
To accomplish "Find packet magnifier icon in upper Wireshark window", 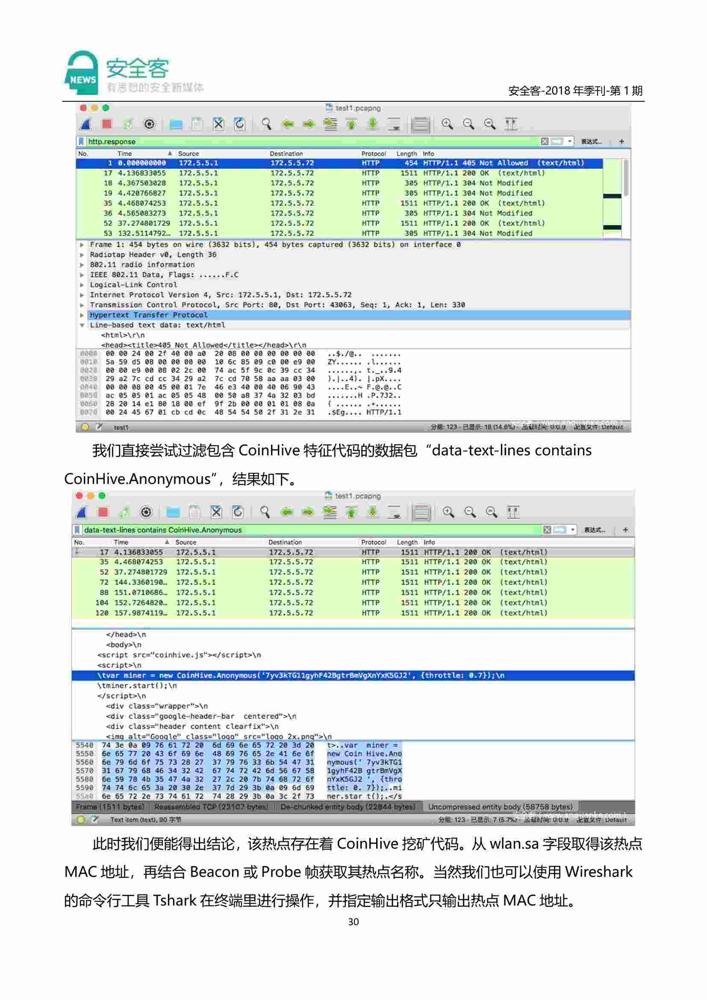I will (266, 124).
